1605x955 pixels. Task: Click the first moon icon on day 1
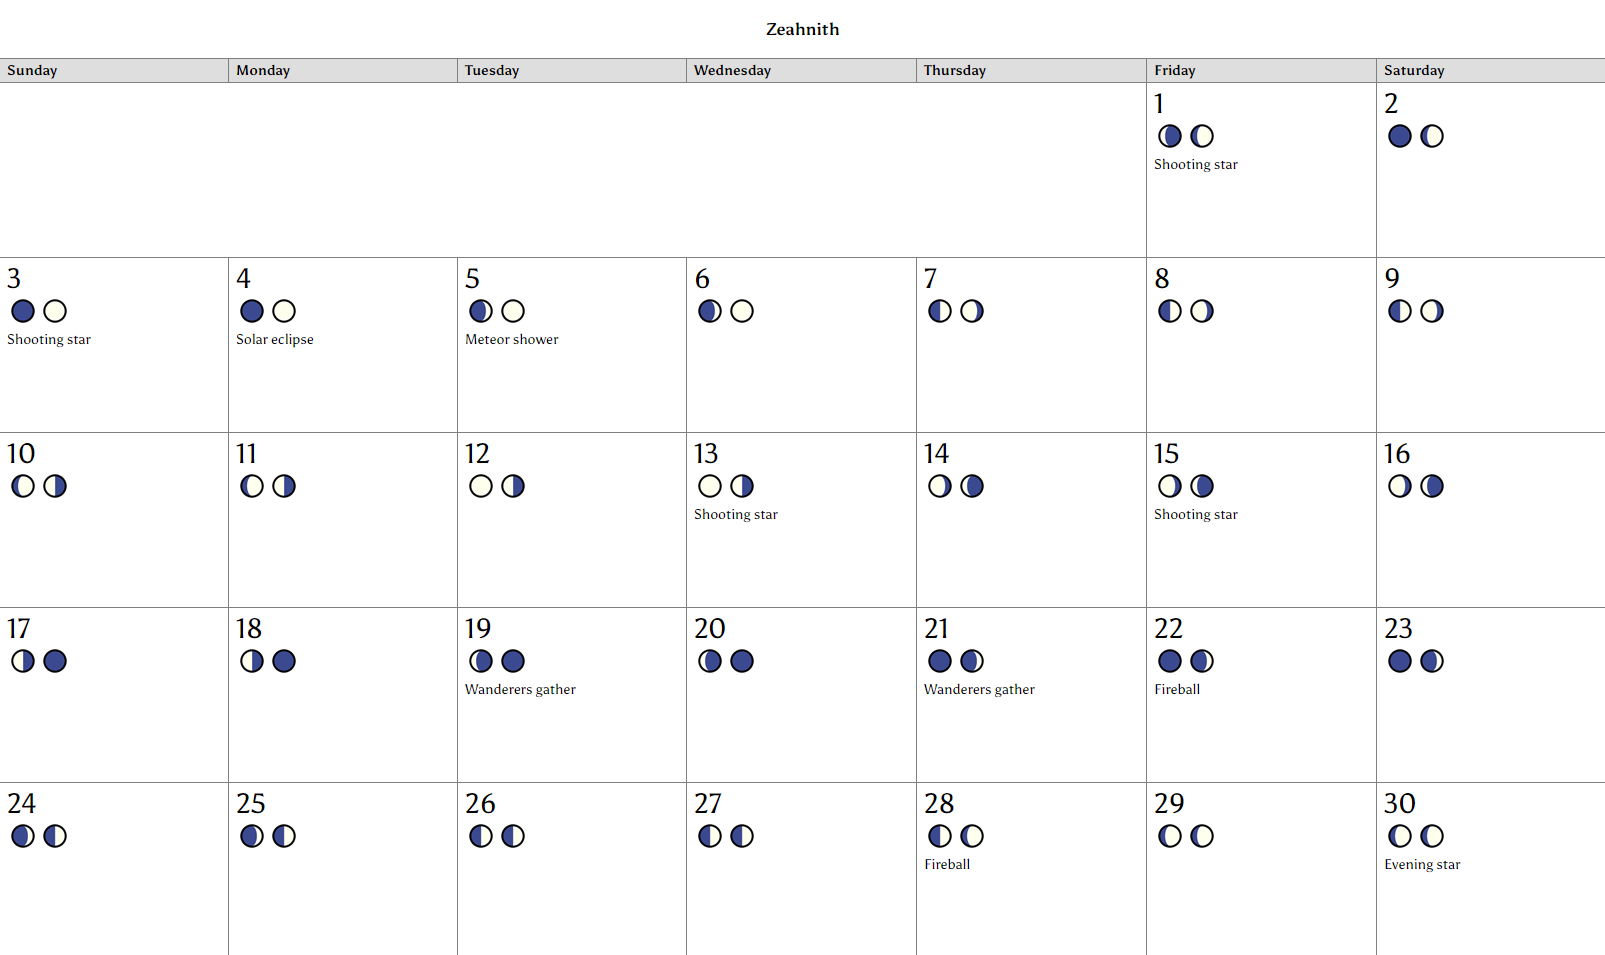1169,136
